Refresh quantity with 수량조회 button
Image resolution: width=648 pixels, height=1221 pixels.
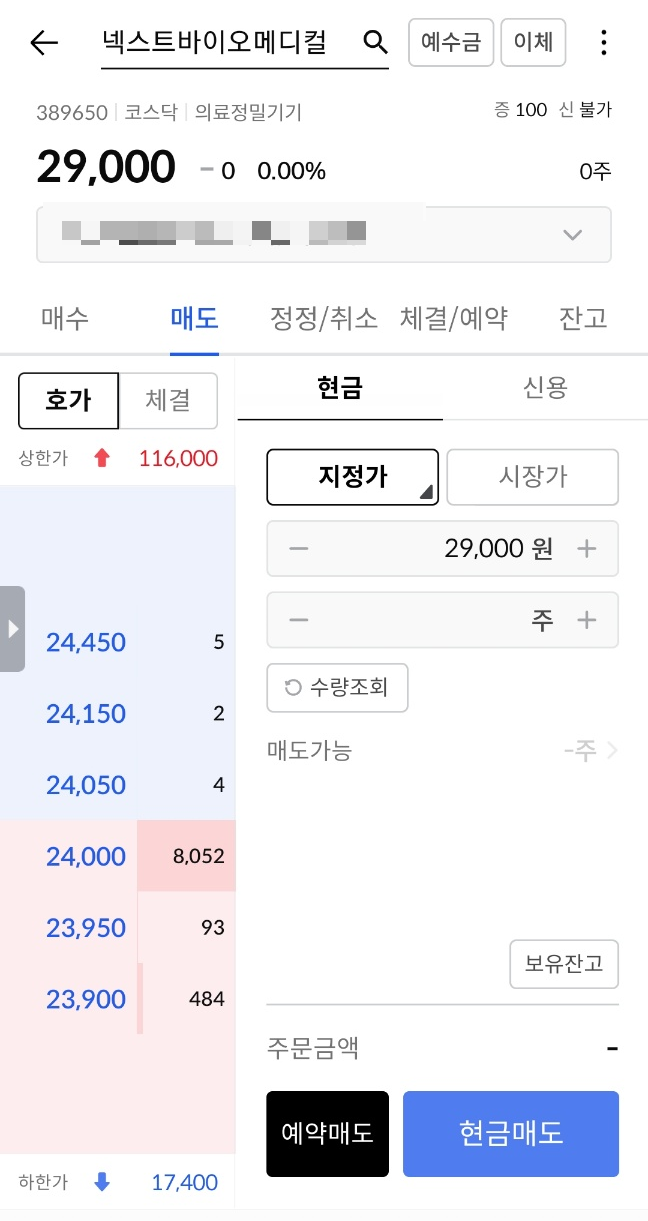pyautogui.click(x=337, y=687)
